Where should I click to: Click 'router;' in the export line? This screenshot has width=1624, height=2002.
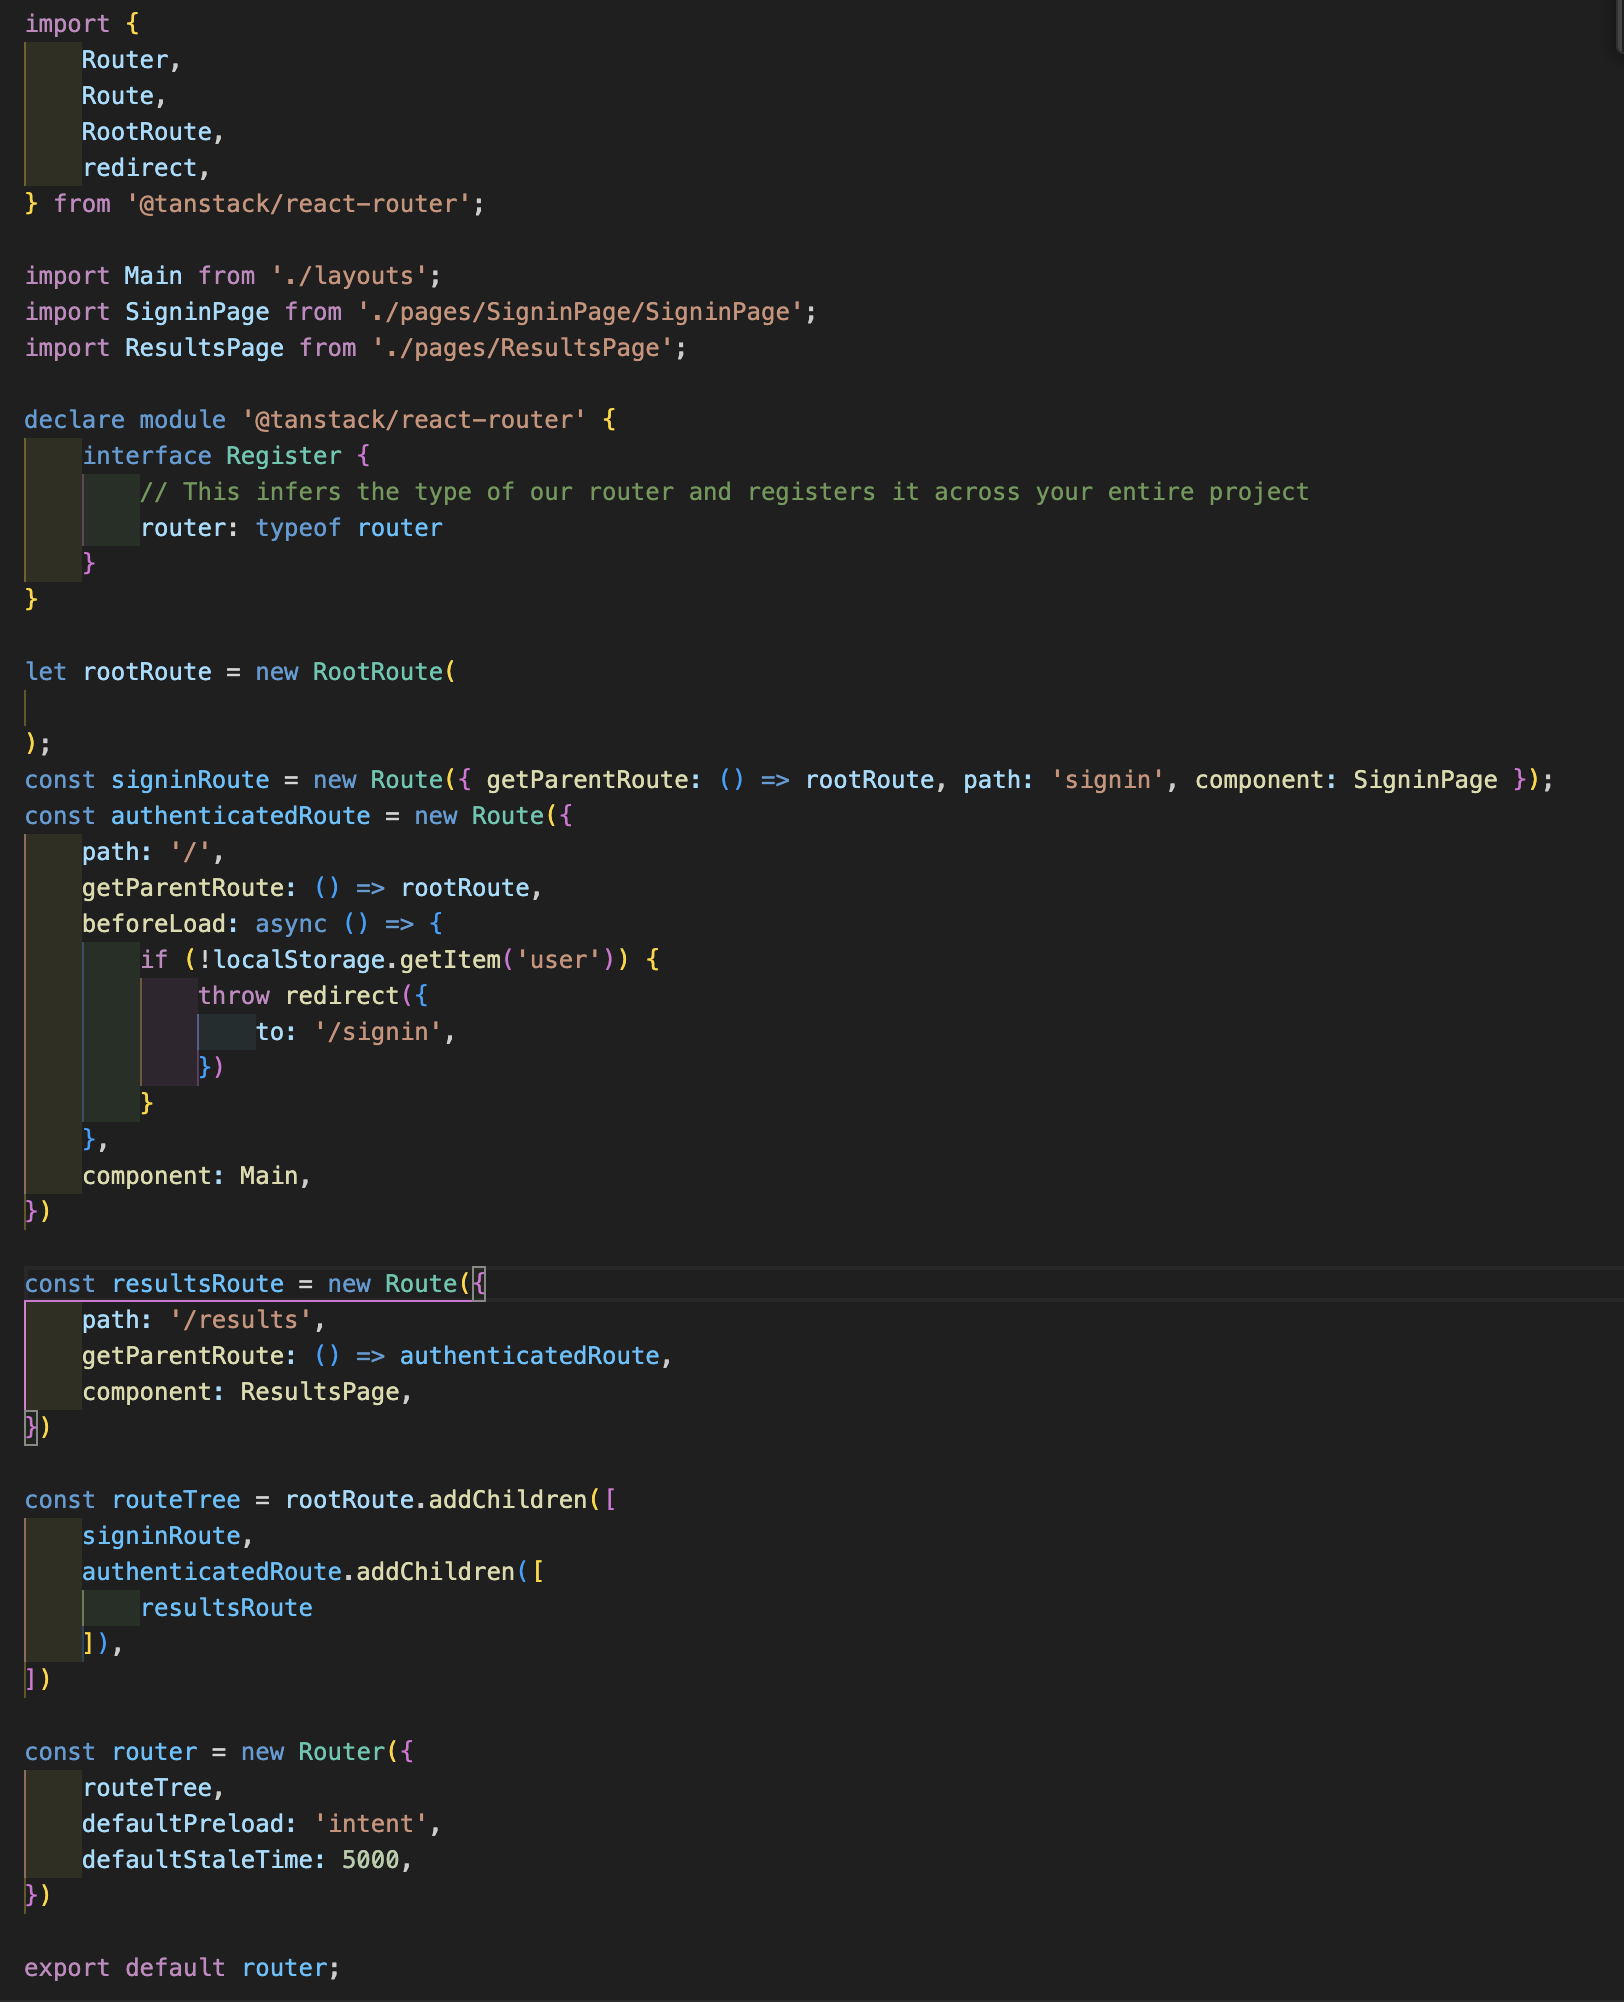[x=291, y=1968]
